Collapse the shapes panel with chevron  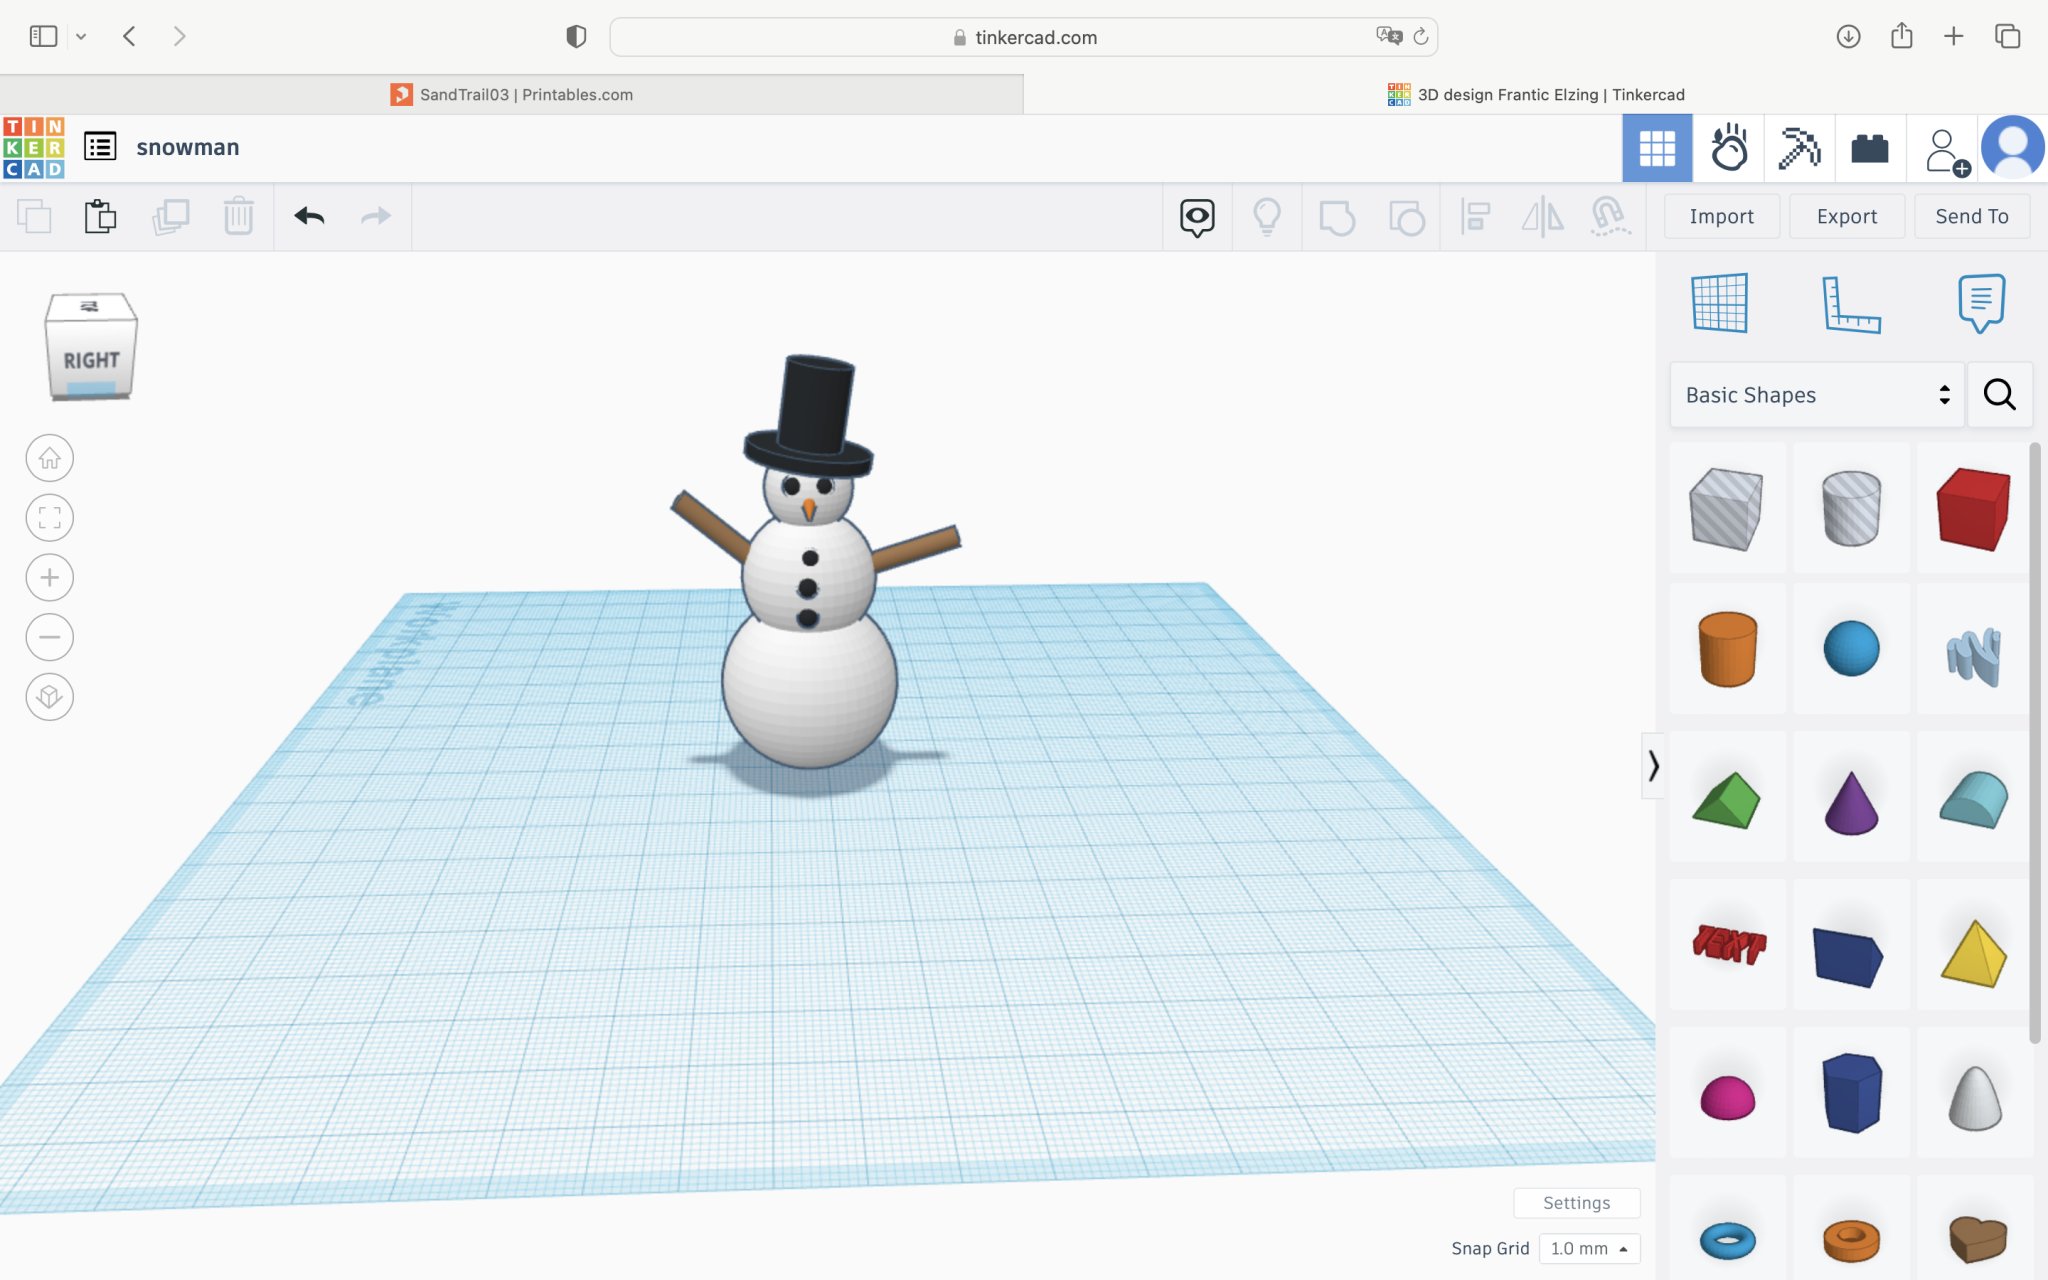[x=1651, y=767]
